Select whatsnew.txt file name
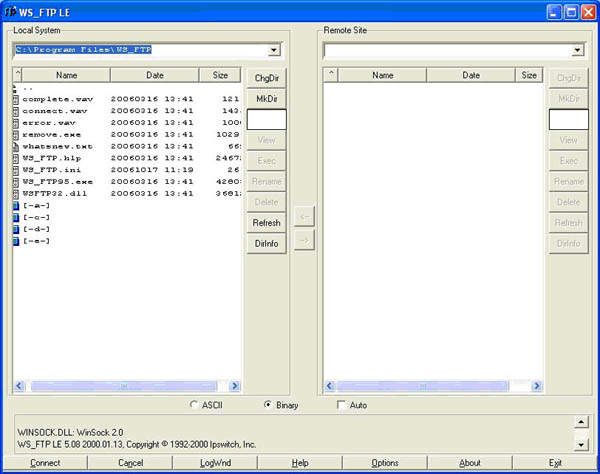Viewport: 600px width, 474px height. coord(58,147)
